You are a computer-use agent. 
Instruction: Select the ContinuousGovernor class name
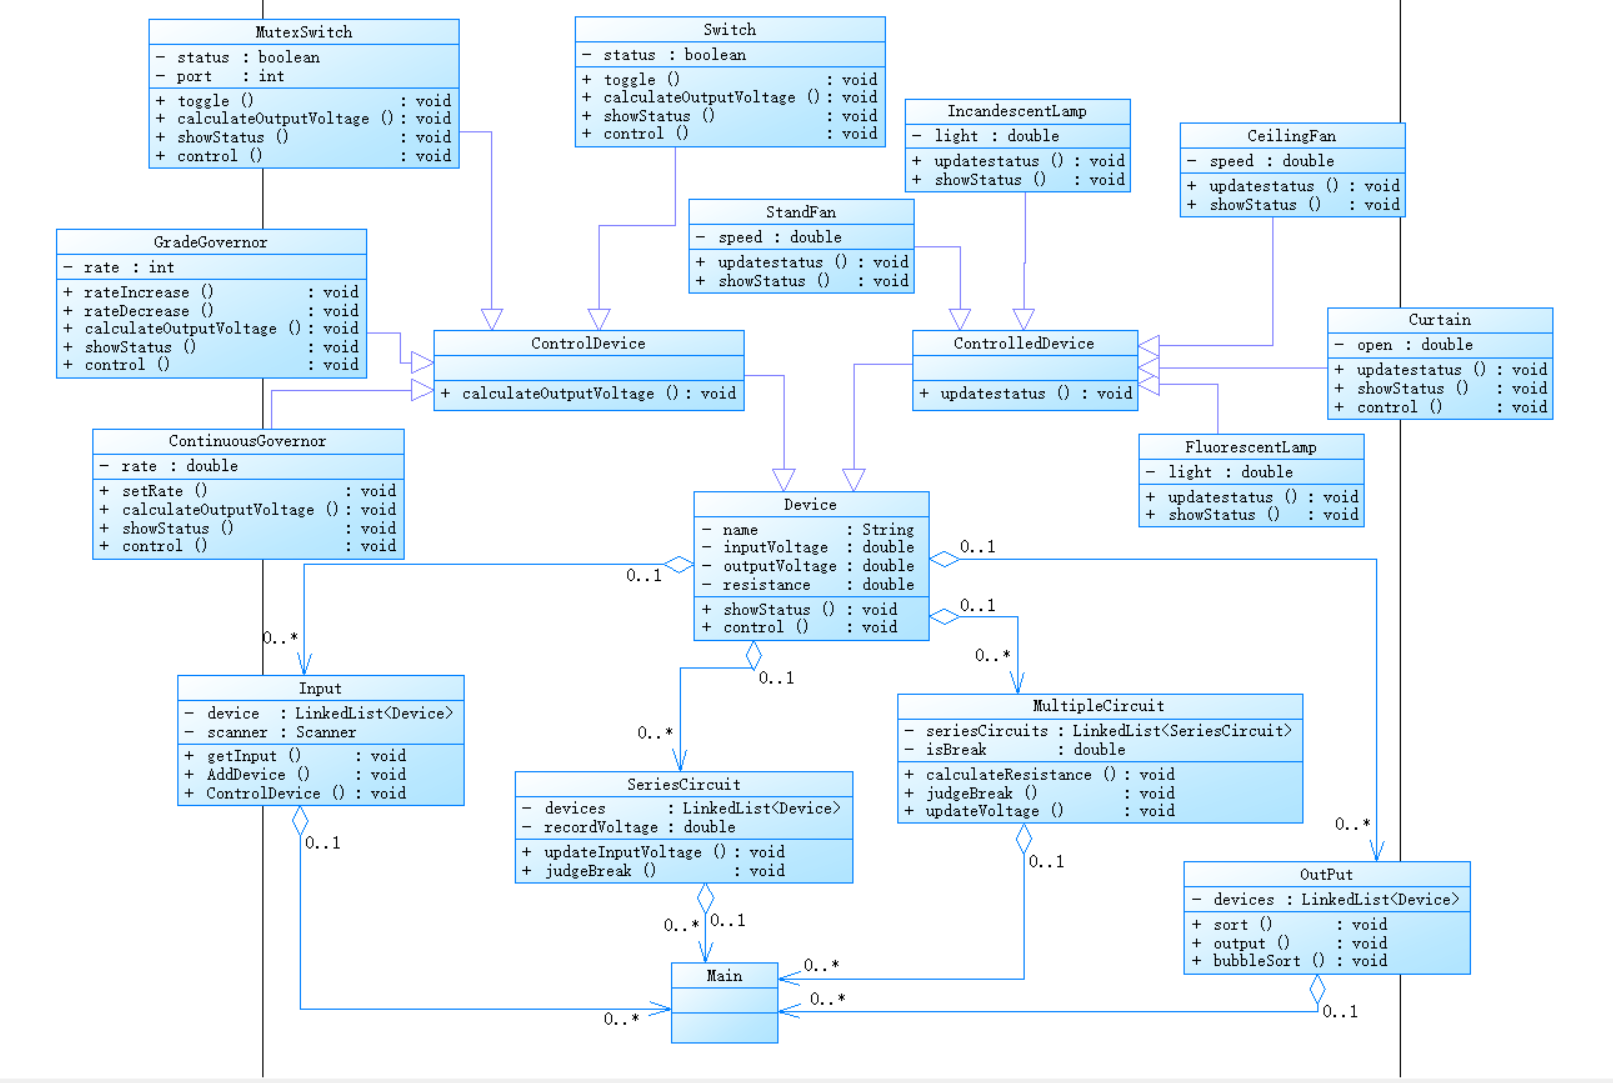247,441
